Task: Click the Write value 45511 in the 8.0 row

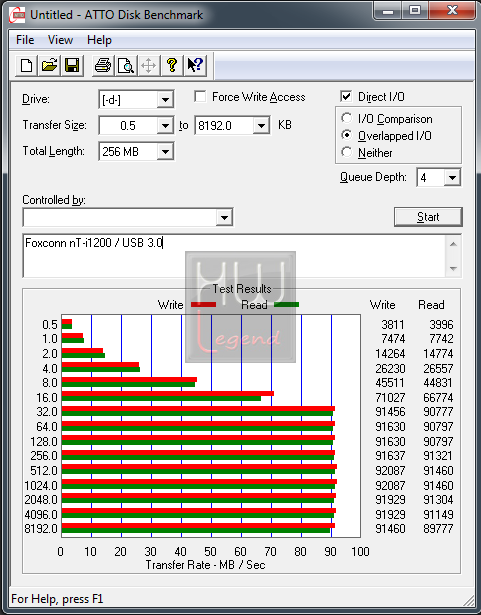Action: click(x=390, y=383)
